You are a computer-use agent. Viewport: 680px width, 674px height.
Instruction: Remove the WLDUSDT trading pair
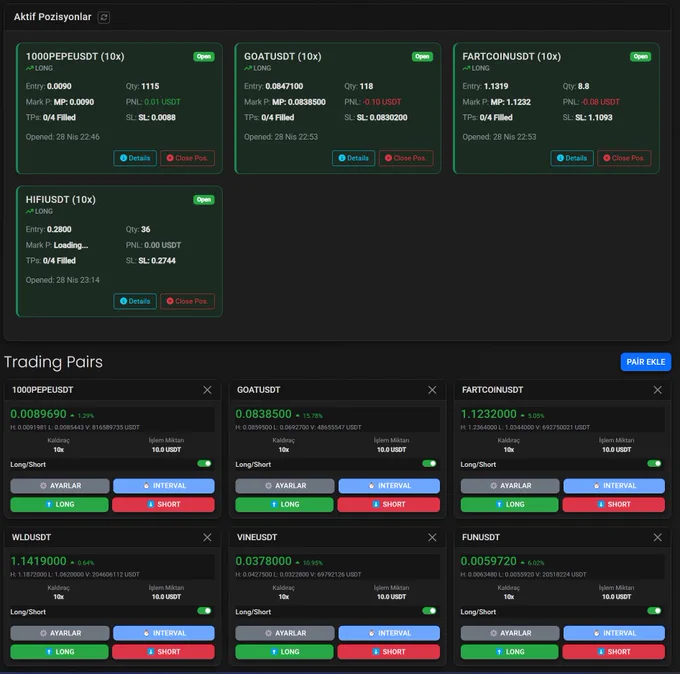207,537
